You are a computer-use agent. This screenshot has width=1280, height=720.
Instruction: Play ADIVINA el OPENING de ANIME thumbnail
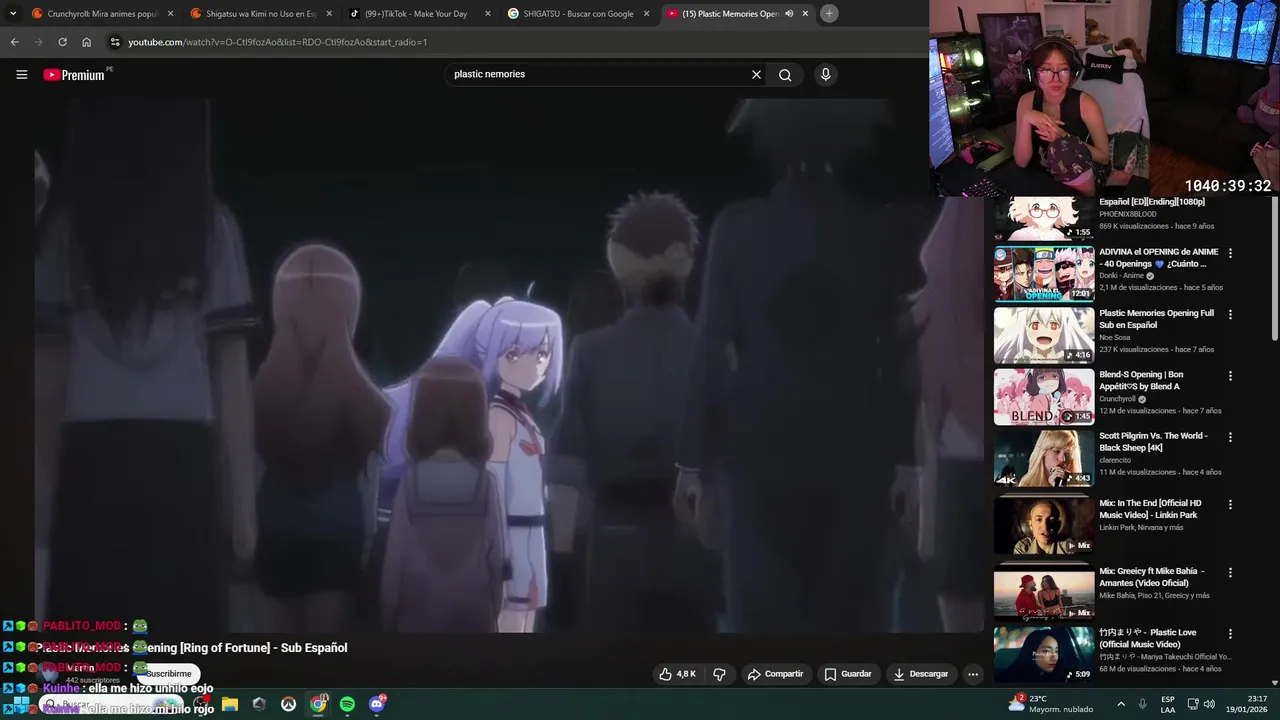point(1044,274)
